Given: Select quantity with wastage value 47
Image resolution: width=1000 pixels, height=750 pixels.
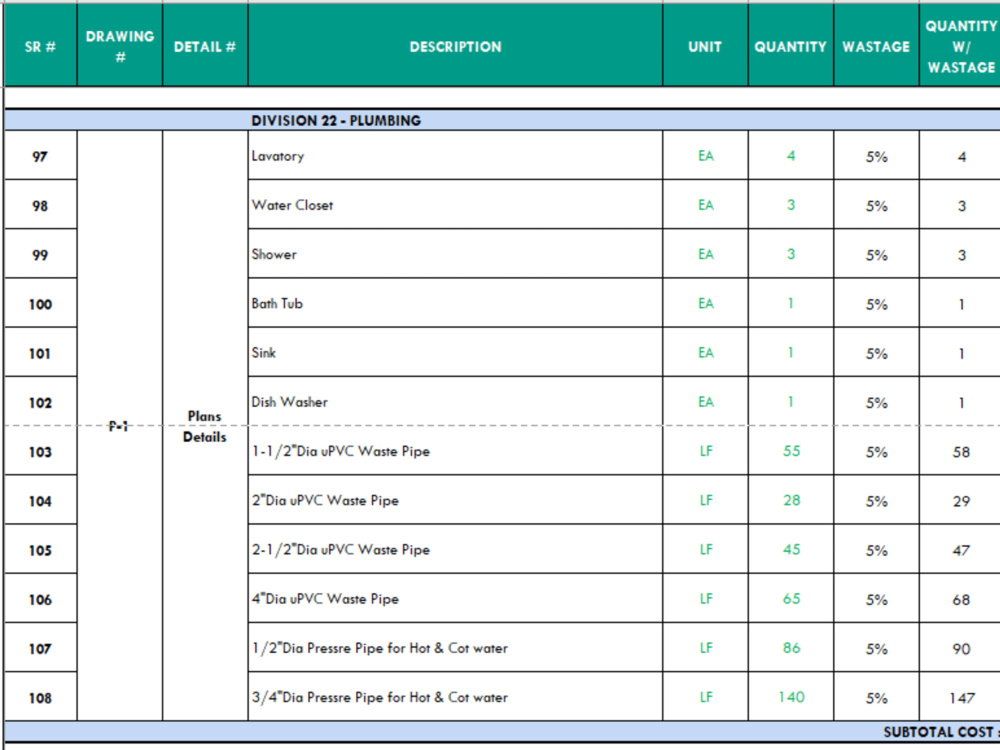Looking at the screenshot, I should [960, 549].
